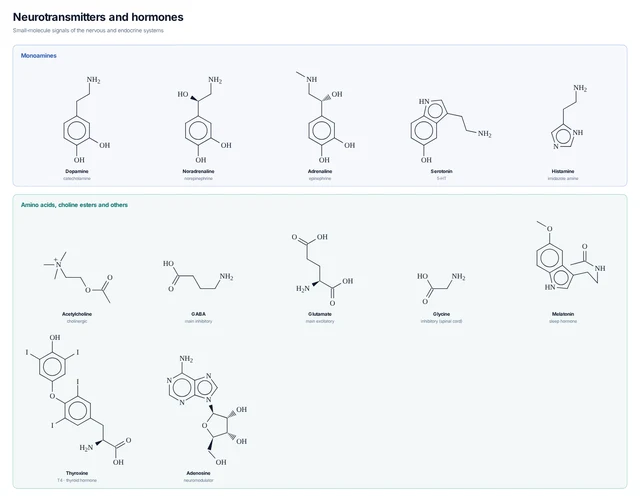The width and height of the screenshot is (640, 501).
Task: Click the 'Histamine' name label
Action: click(563, 171)
